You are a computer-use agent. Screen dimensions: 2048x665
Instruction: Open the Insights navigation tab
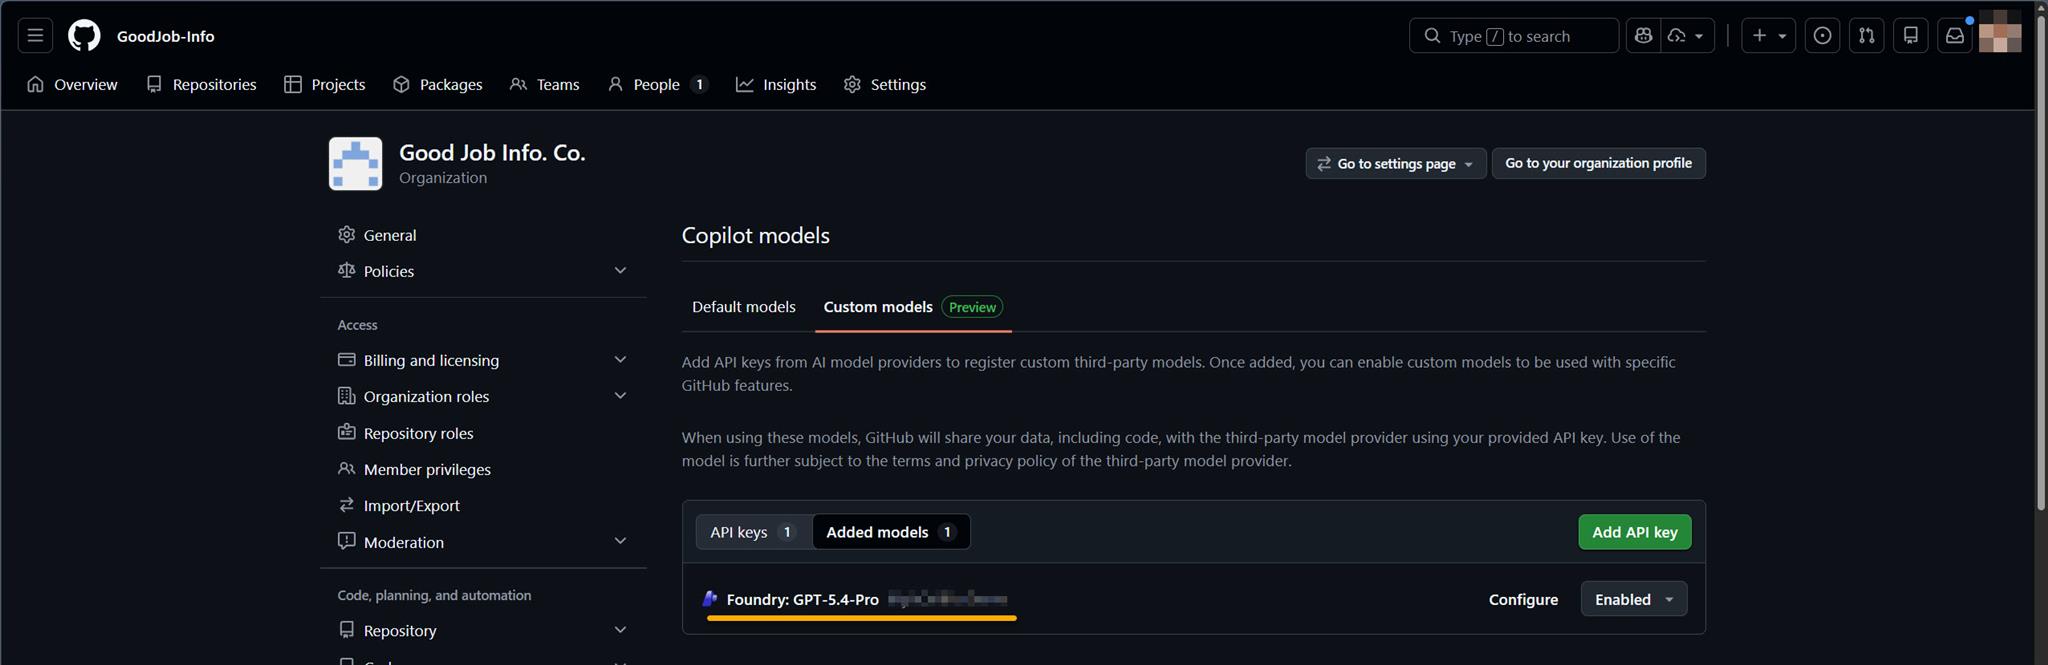[x=776, y=85]
